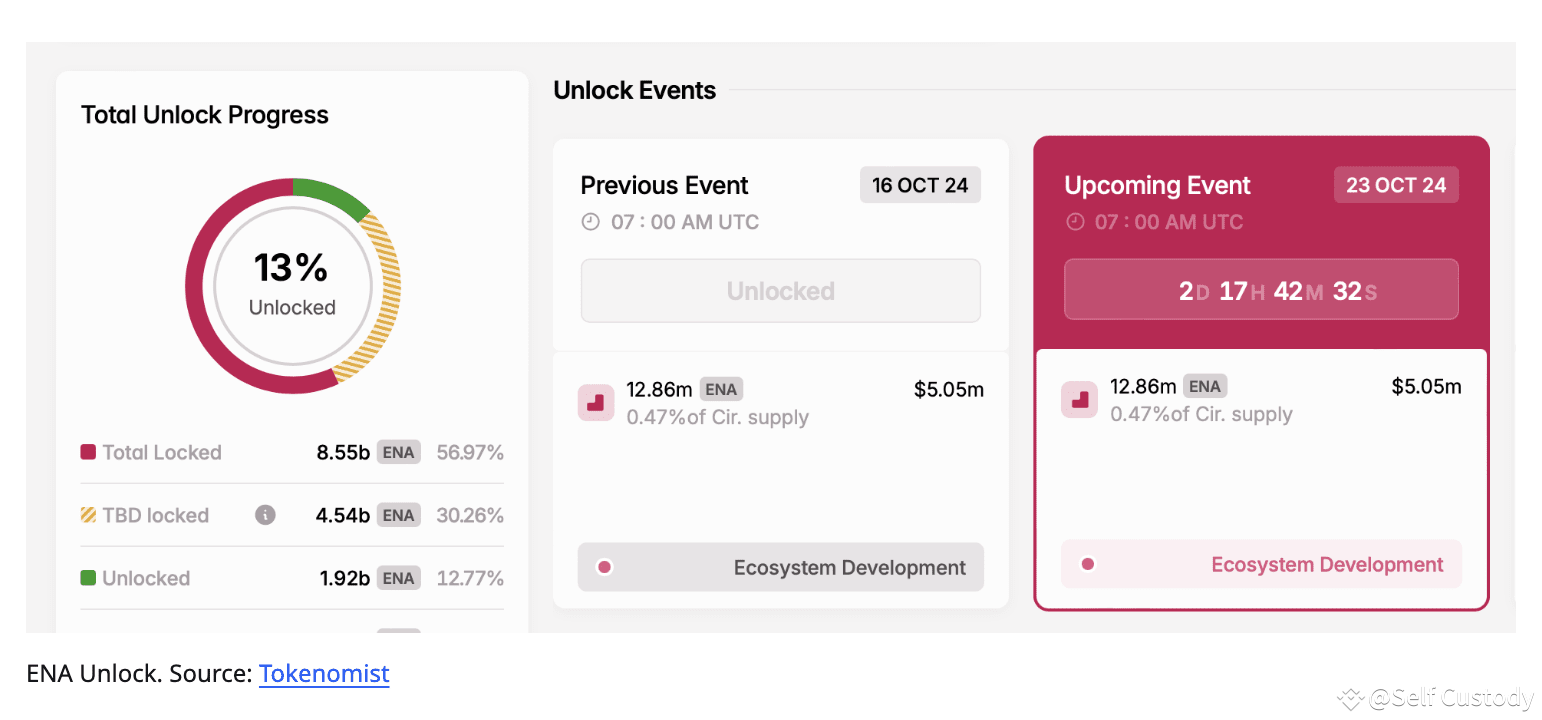Click allocation icon in Upcoming Event card
The width and height of the screenshot is (1542, 720).
click(1080, 399)
